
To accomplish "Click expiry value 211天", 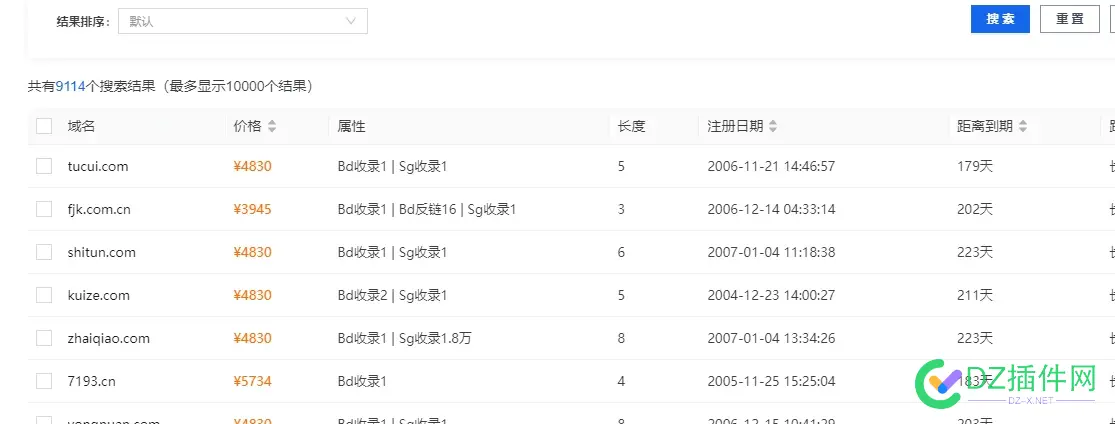I will [x=975, y=295].
